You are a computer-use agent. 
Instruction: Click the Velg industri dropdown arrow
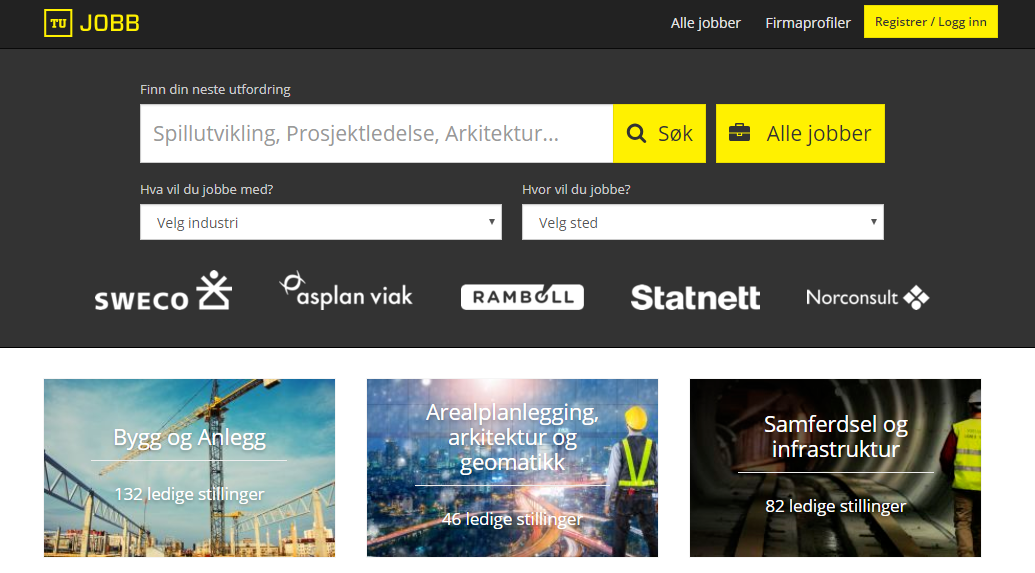point(491,222)
